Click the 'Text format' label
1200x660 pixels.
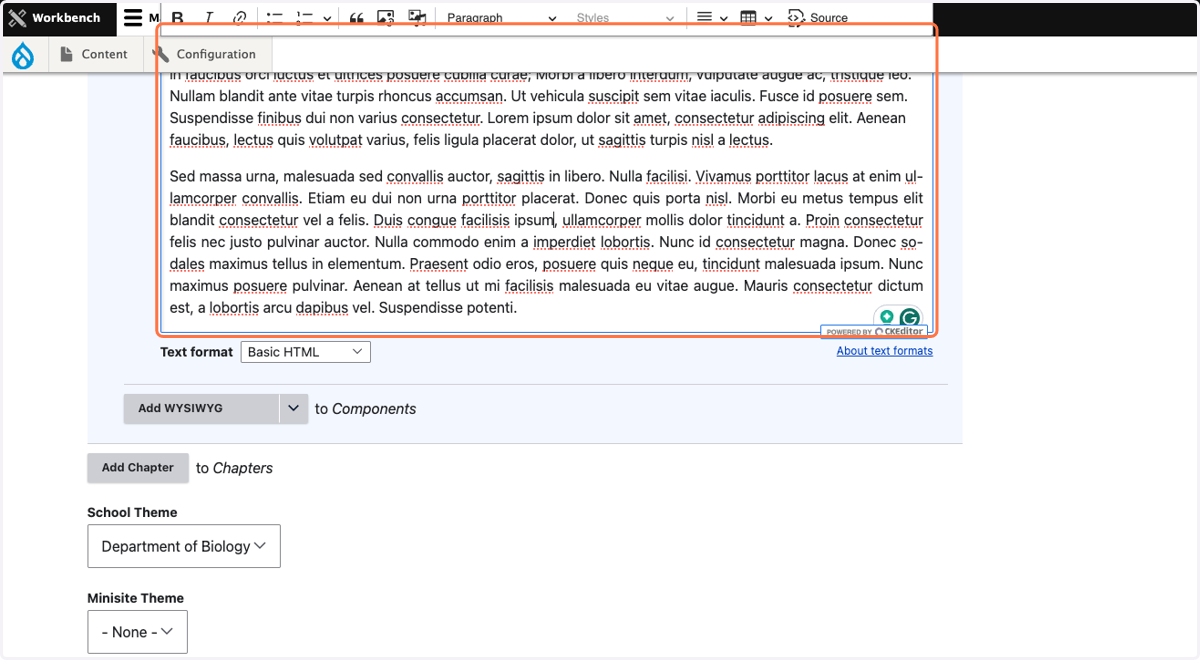pyautogui.click(x=197, y=352)
